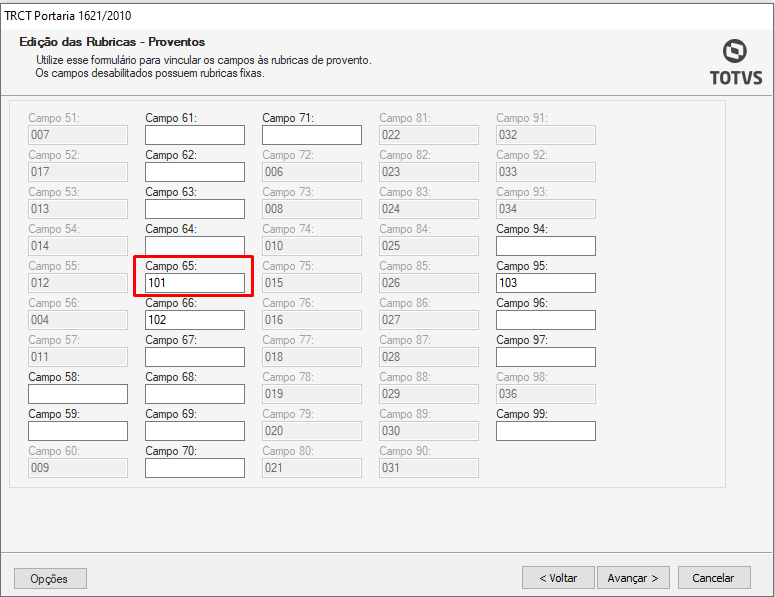The image size is (775, 597).
Task: Click the disabled Campo 78 field showing 019
Action: pyautogui.click(x=312, y=394)
